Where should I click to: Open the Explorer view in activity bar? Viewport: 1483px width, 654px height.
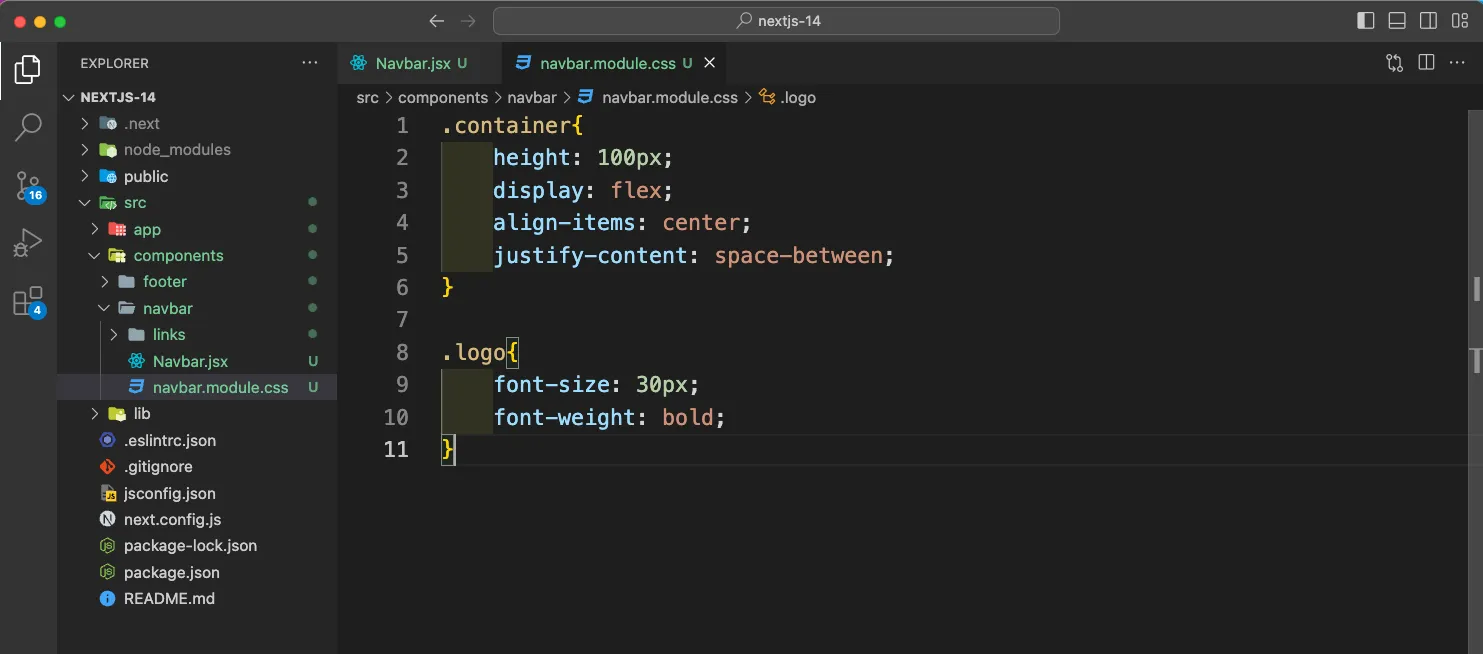(x=28, y=69)
